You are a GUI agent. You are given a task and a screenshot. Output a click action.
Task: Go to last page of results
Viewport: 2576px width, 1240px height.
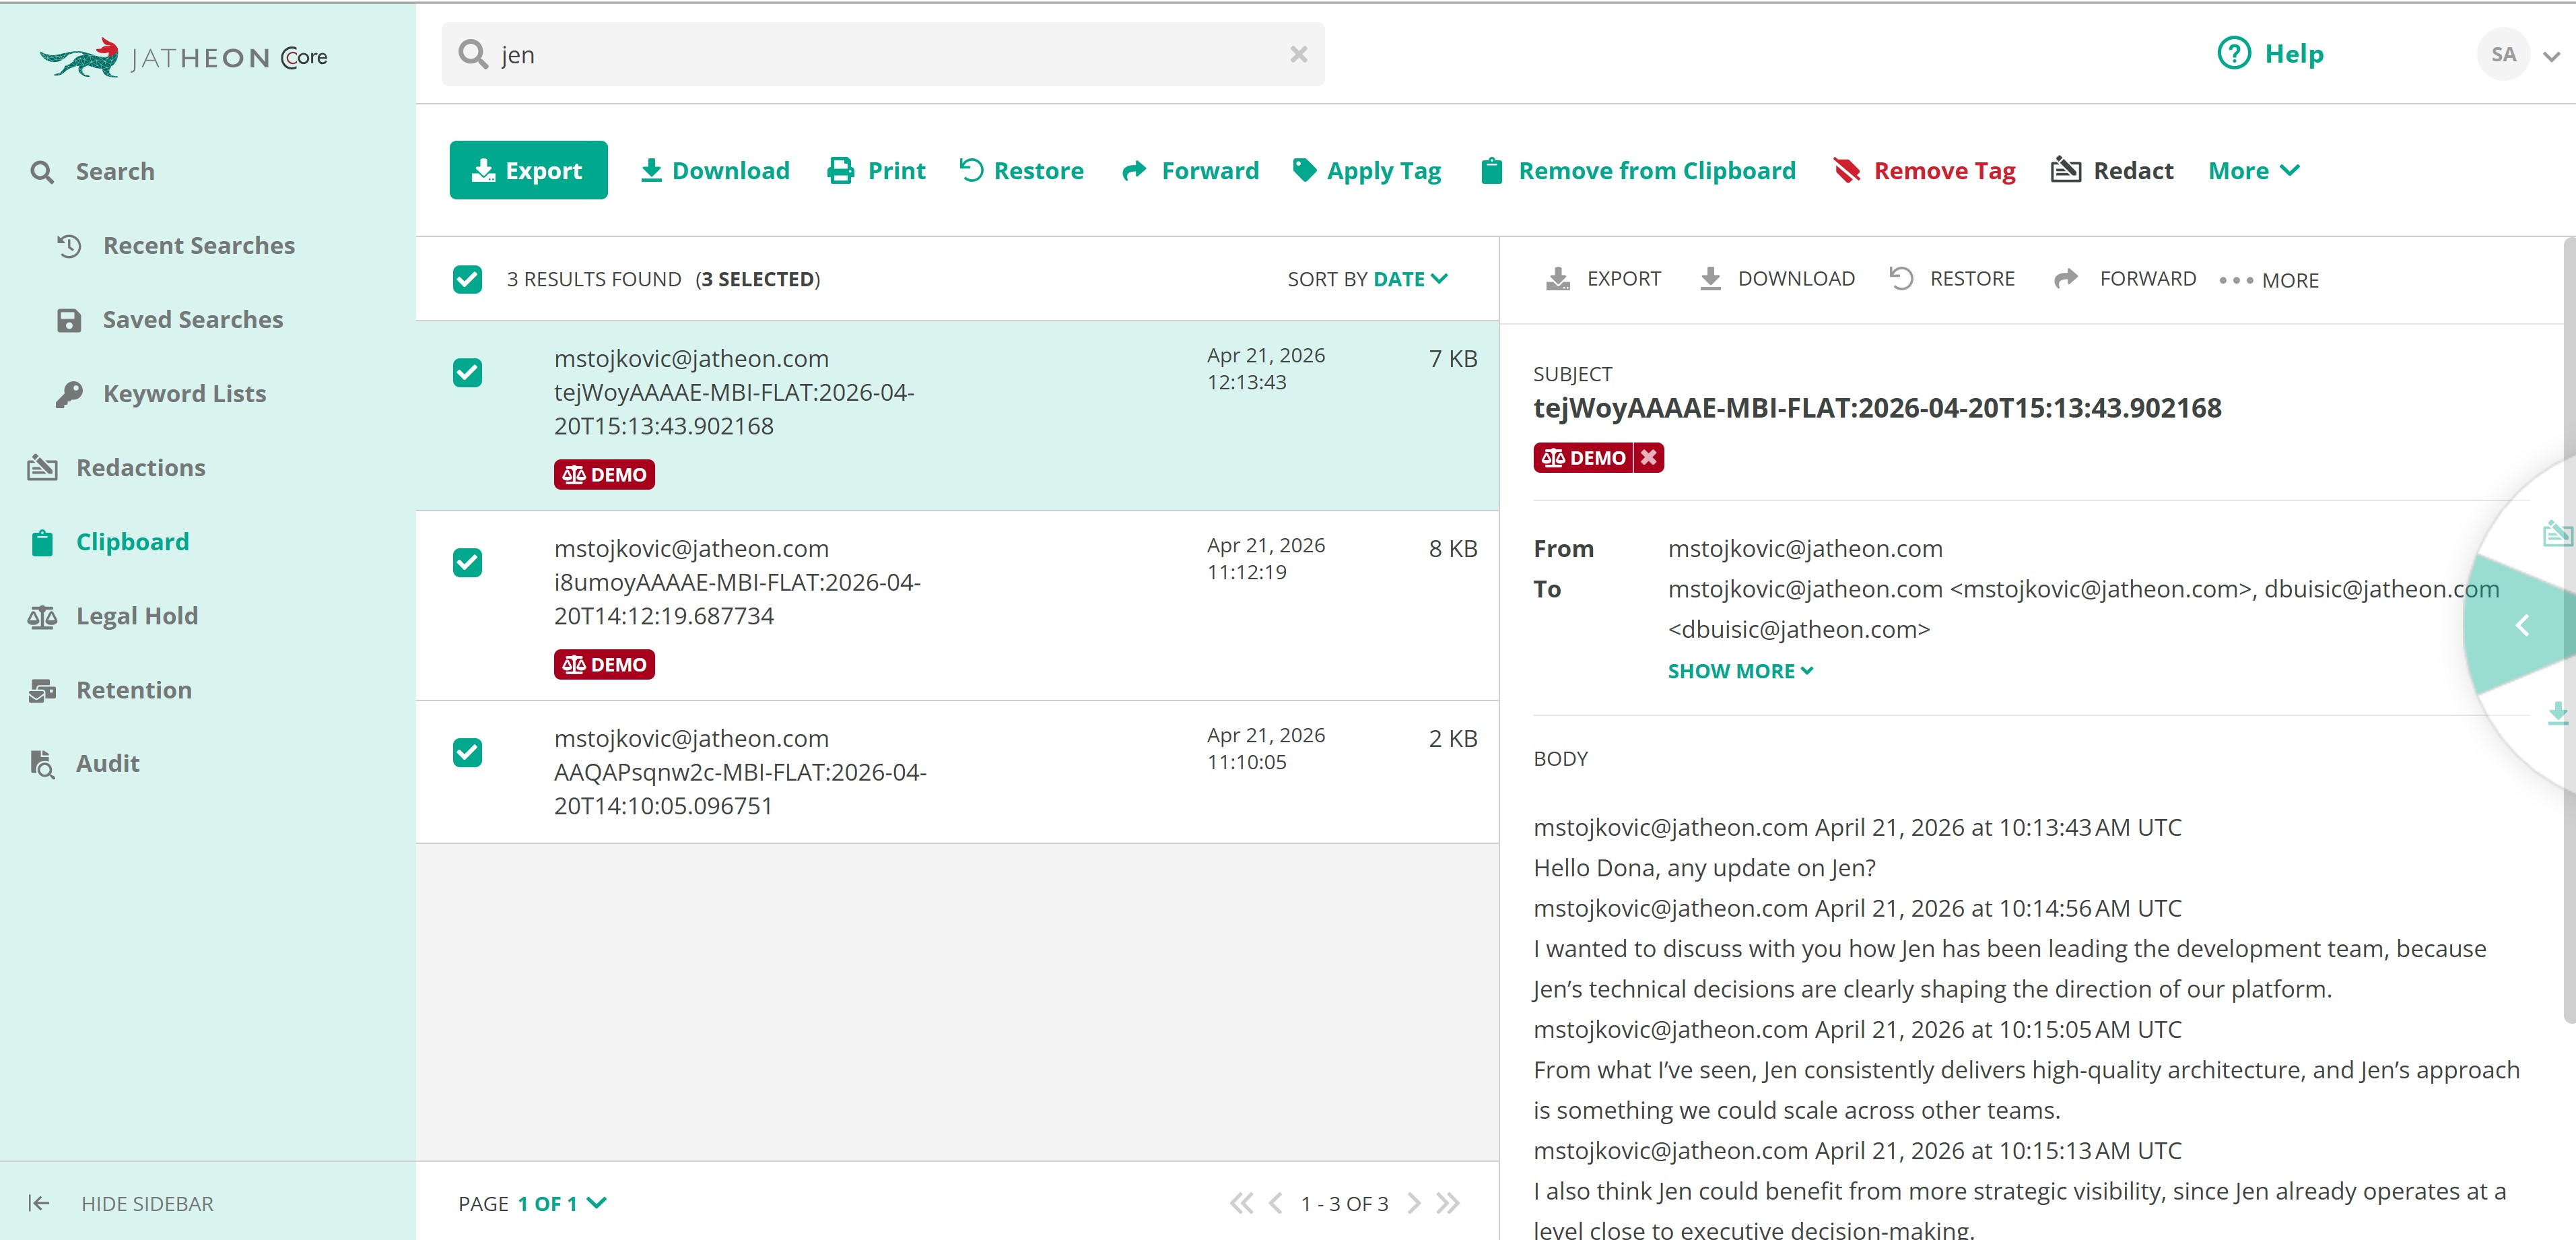1448,1203
